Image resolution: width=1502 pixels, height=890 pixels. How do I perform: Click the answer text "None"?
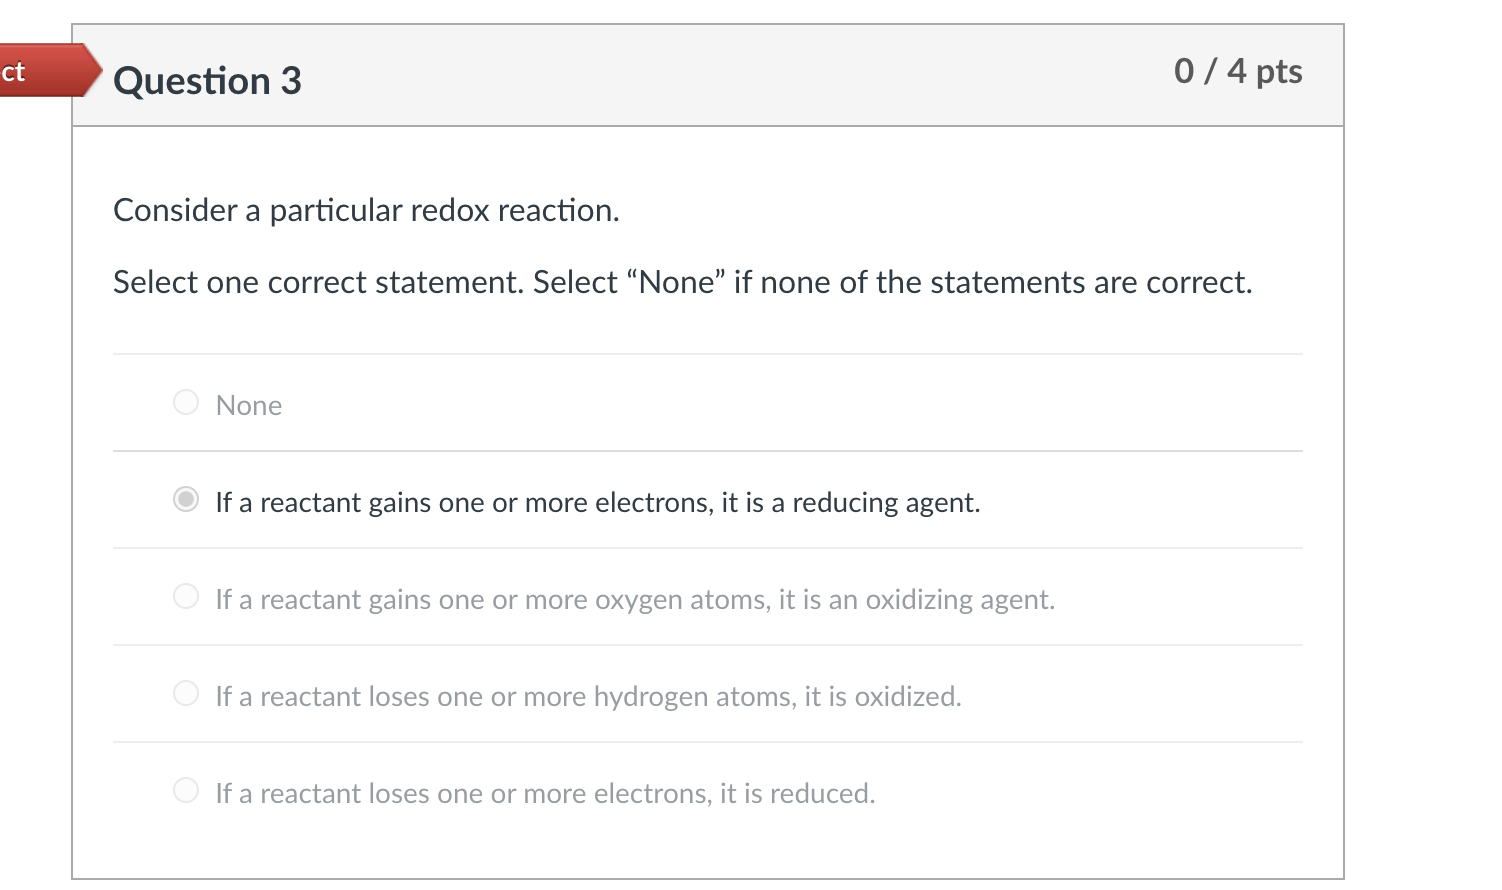point(249,405)
